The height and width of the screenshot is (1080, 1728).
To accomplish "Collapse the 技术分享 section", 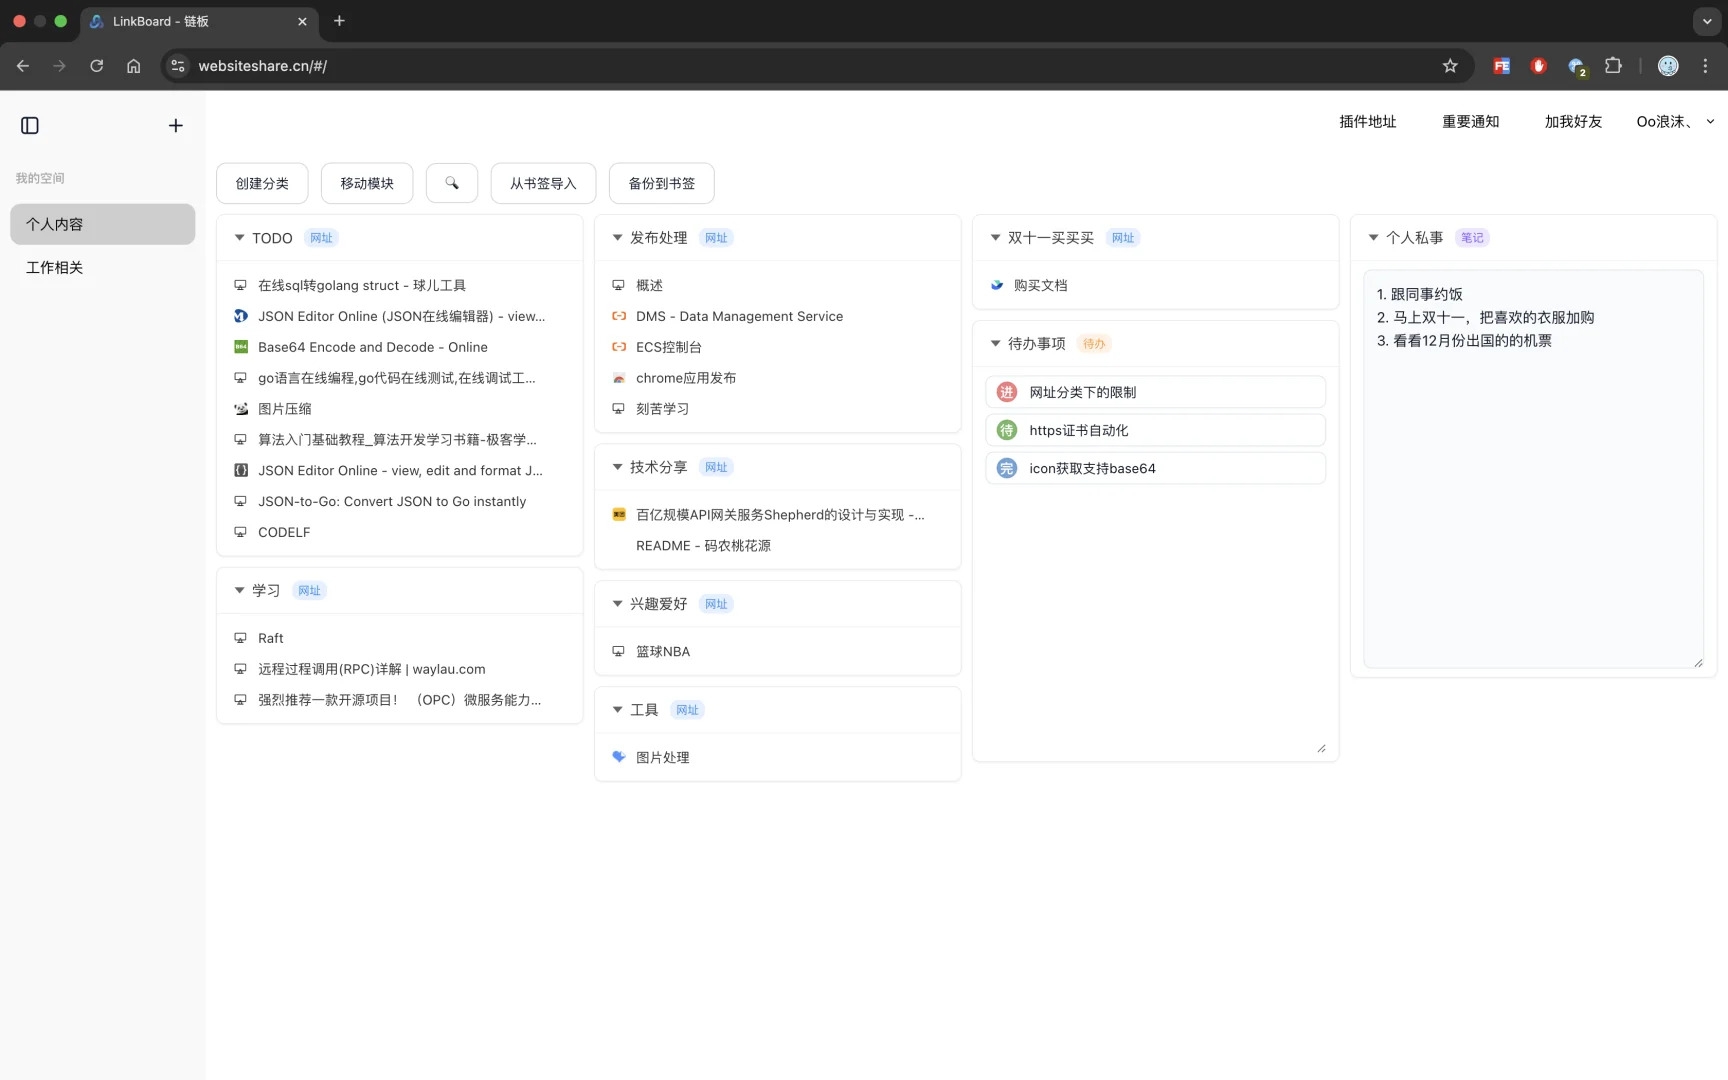I will 617,466.
